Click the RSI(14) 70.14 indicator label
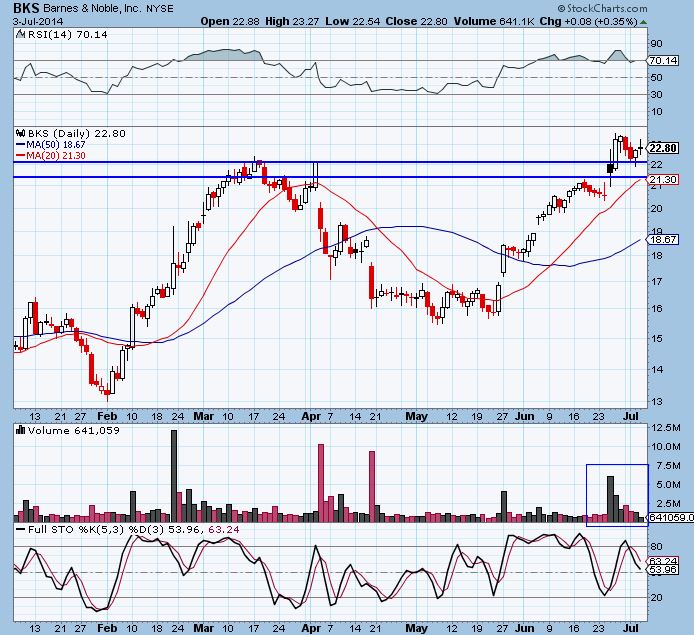The height and width of the screenshot is (635, 694). [x=67, y=35]
